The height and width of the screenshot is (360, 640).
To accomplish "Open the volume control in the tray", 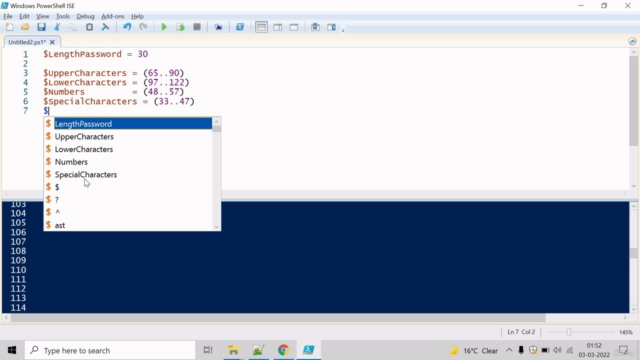I will tap(557, 350).
